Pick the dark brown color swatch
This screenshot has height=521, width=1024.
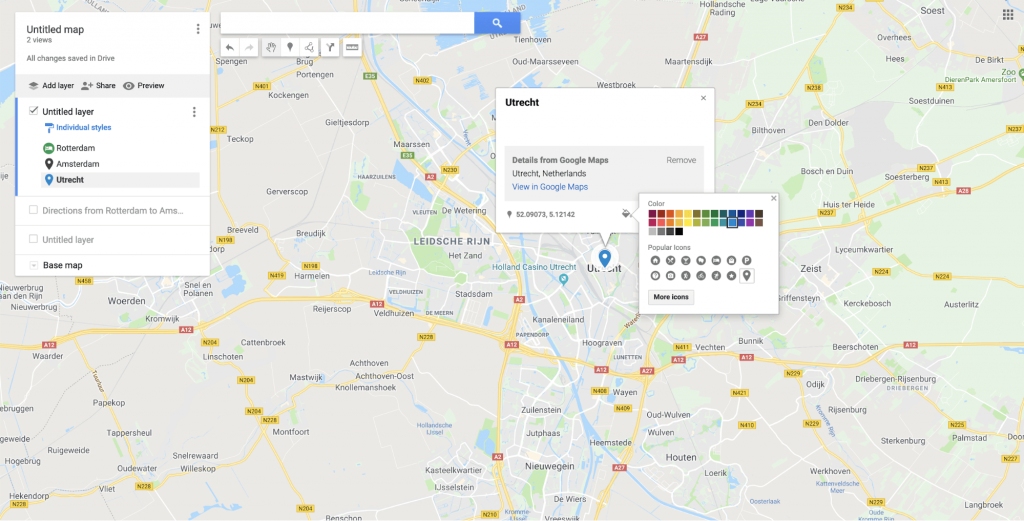pos(759,213)
